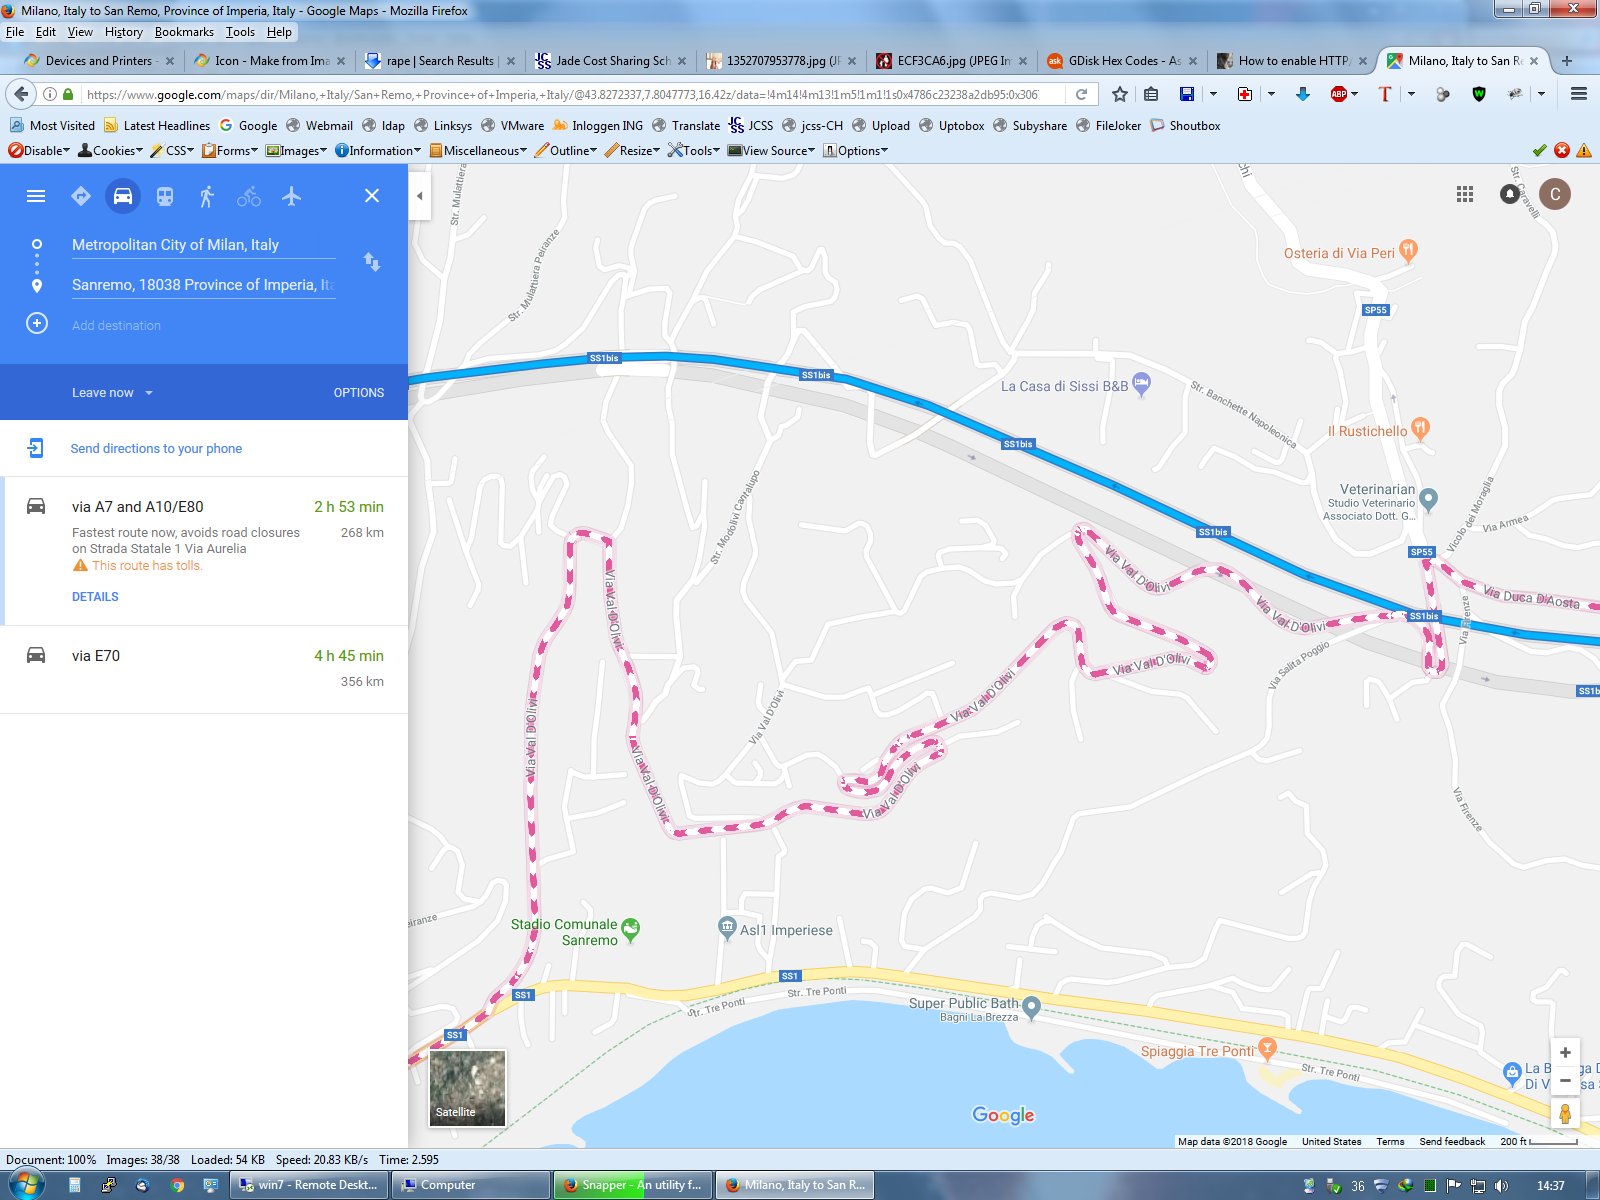Open the Google Maps hamburger menu
The width and height of the screenshot is (1600, 1200).
coord(36,196)
